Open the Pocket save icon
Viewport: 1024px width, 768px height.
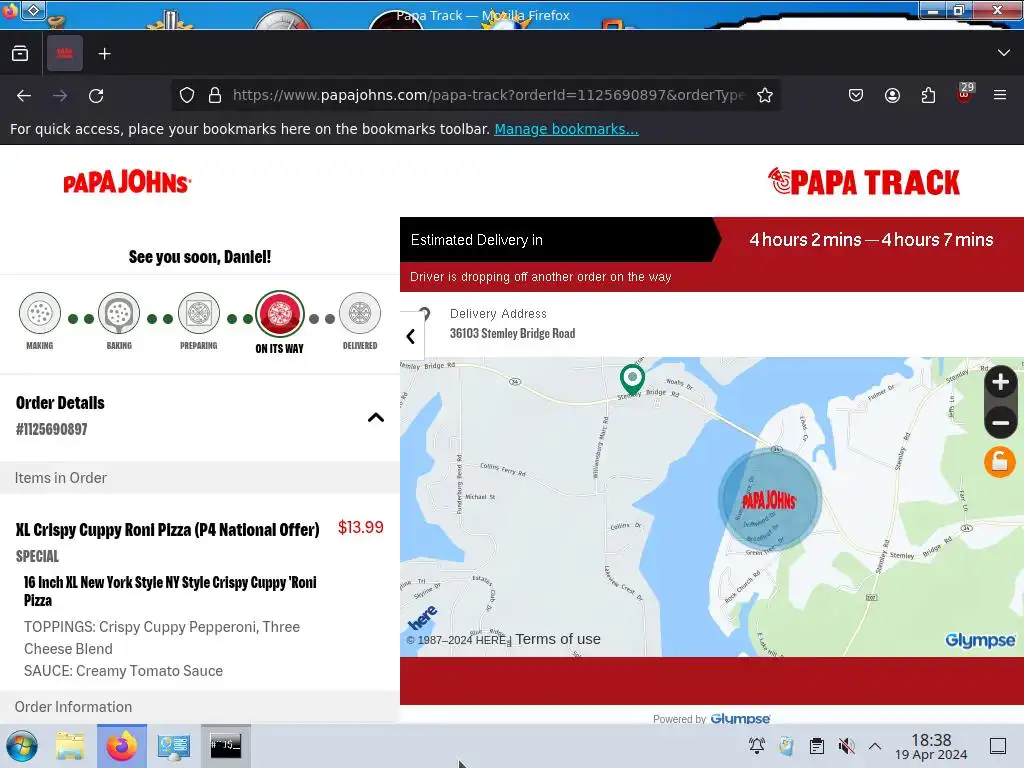click(856, 95)
